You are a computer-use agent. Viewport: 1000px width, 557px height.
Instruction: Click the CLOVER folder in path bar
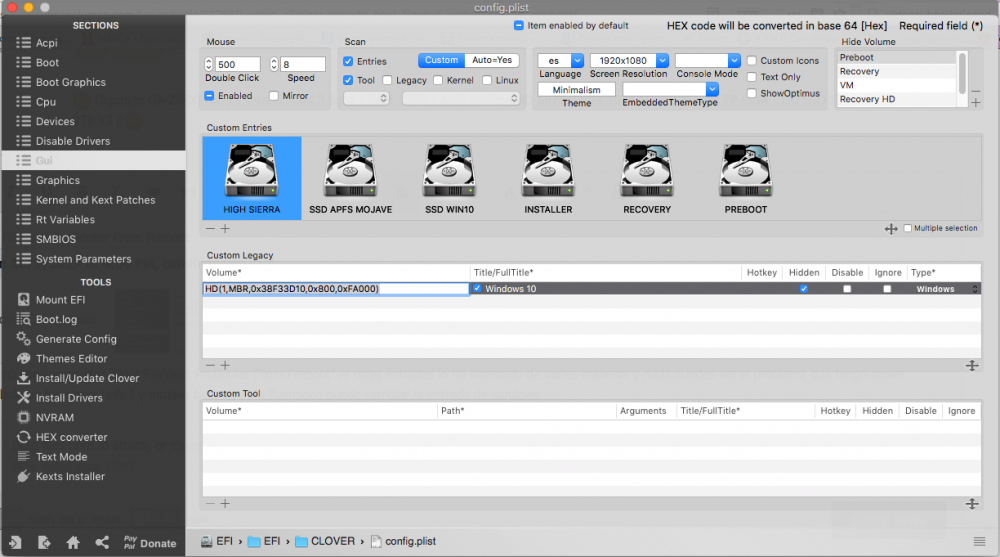pyautogui.click(x=325, y=541)
